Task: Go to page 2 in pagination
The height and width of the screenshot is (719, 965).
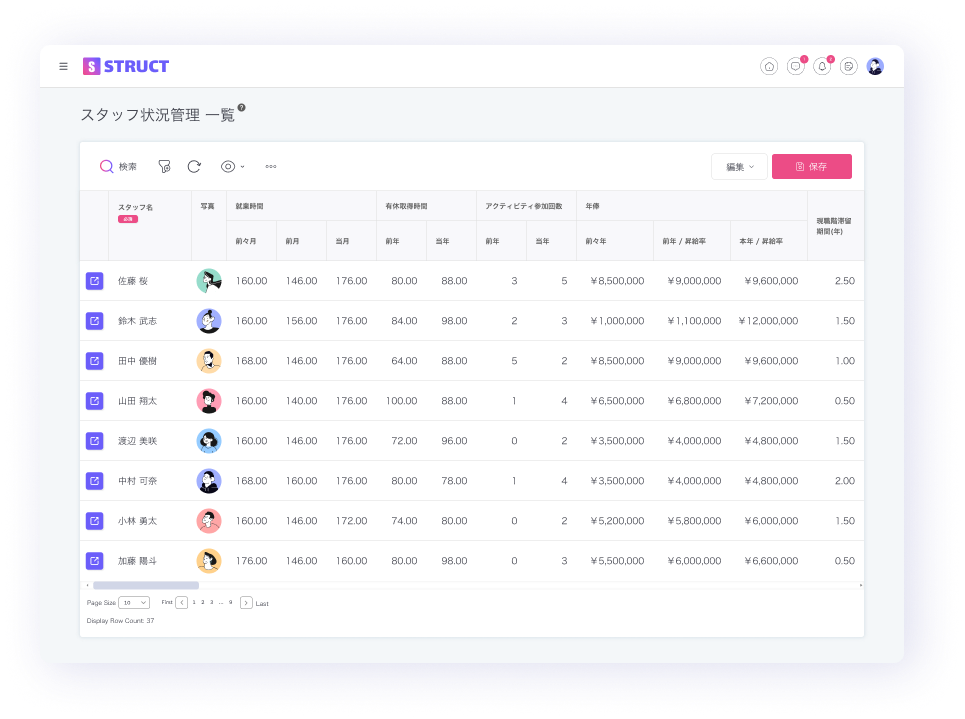Action: [x=202, y=603]
